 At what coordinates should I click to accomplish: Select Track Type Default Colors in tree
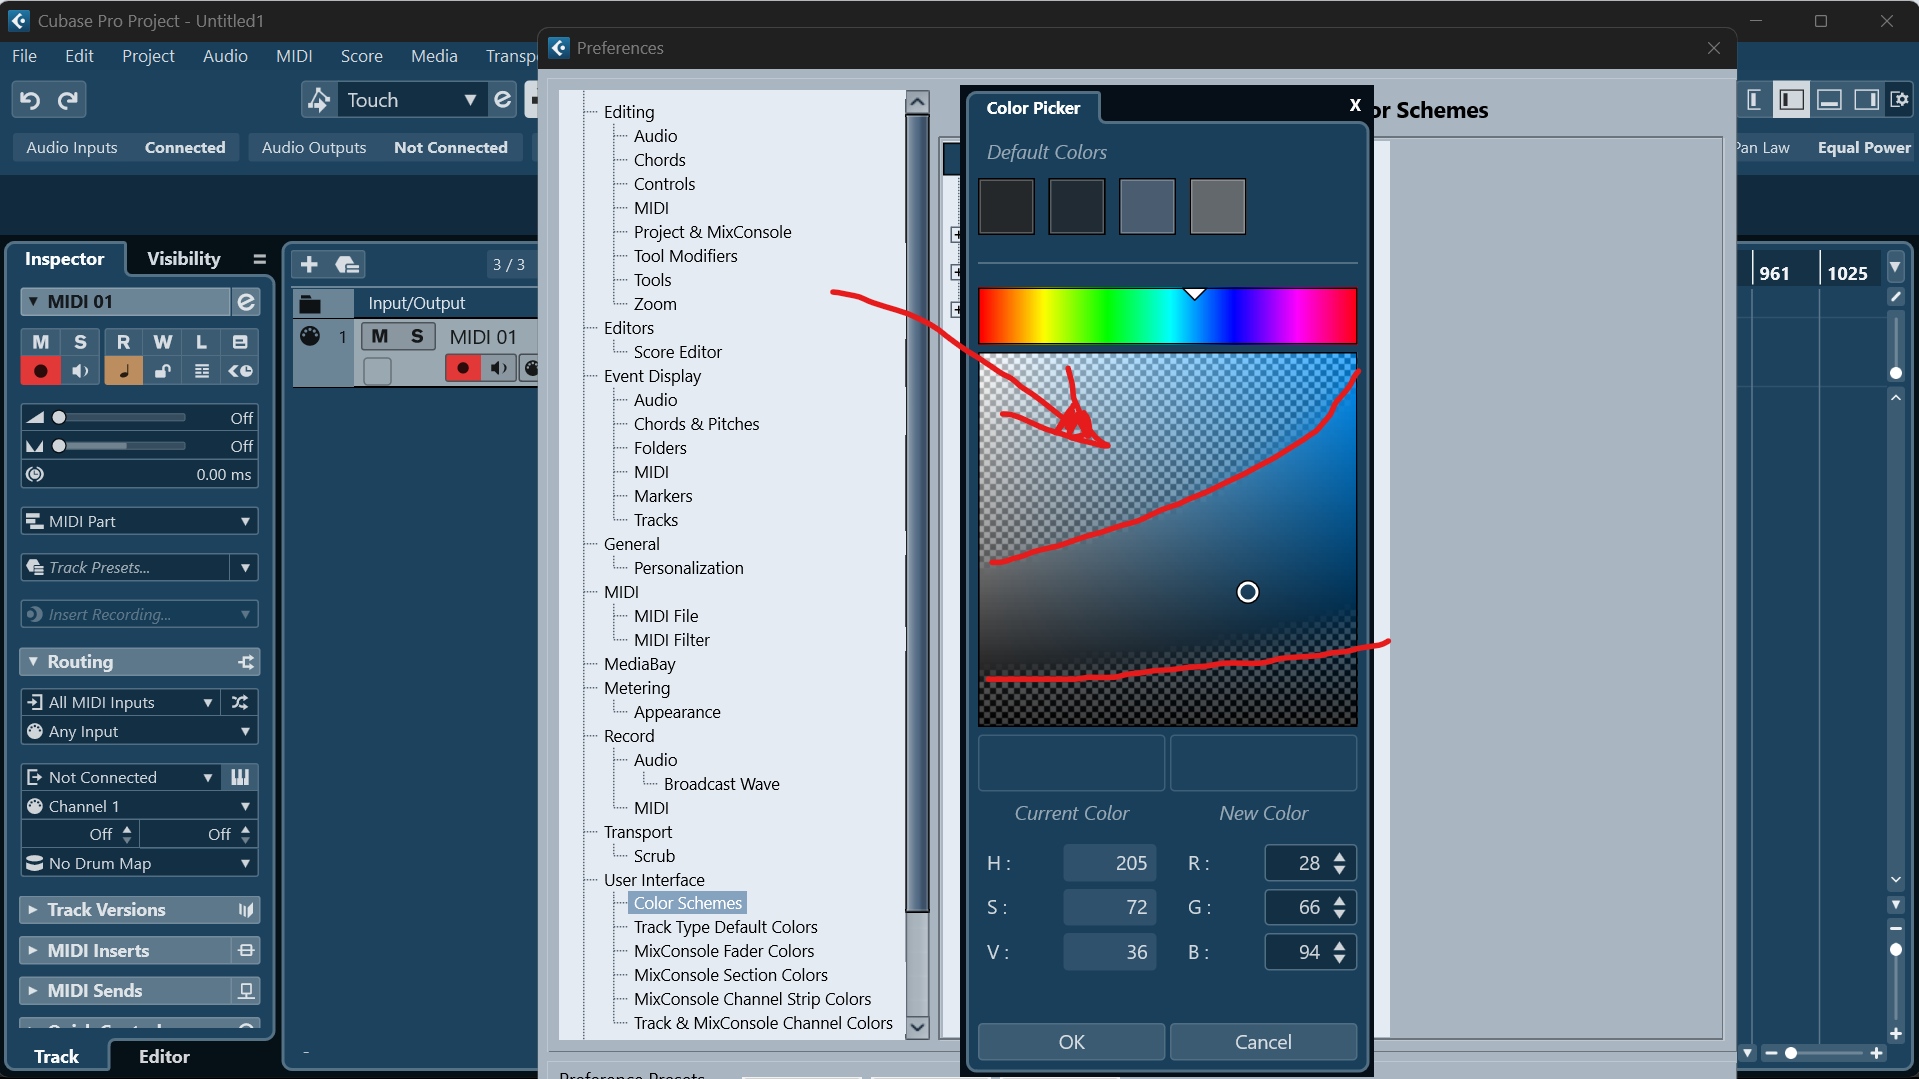pyautogui.click(x=725, y=927)
